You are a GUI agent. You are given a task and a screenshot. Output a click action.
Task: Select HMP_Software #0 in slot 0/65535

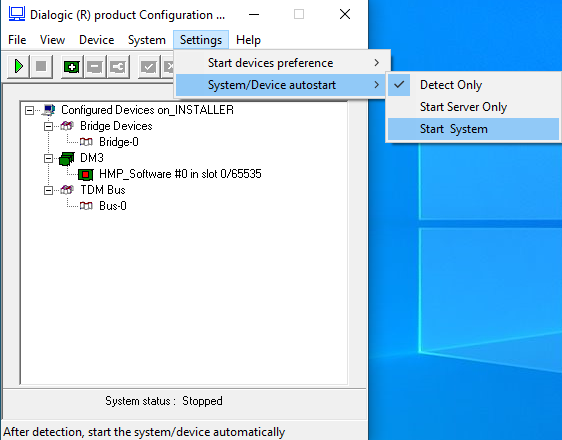(180, 174)
